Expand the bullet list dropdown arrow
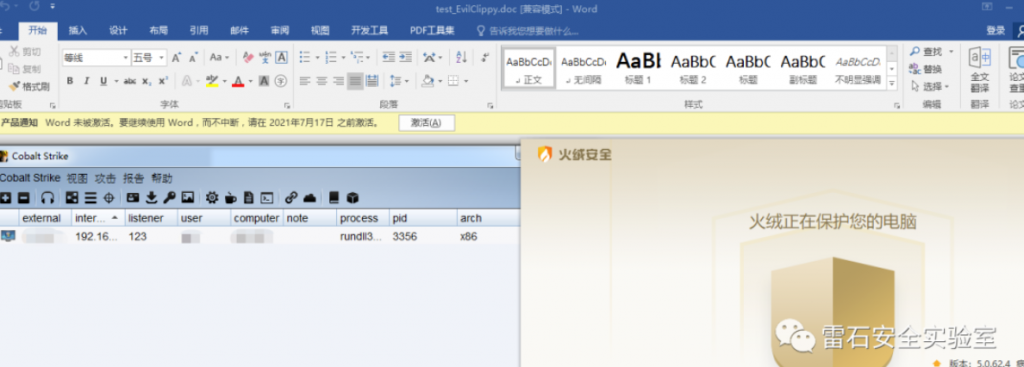This screenshot has width=1024, height=367. point(317,57)
